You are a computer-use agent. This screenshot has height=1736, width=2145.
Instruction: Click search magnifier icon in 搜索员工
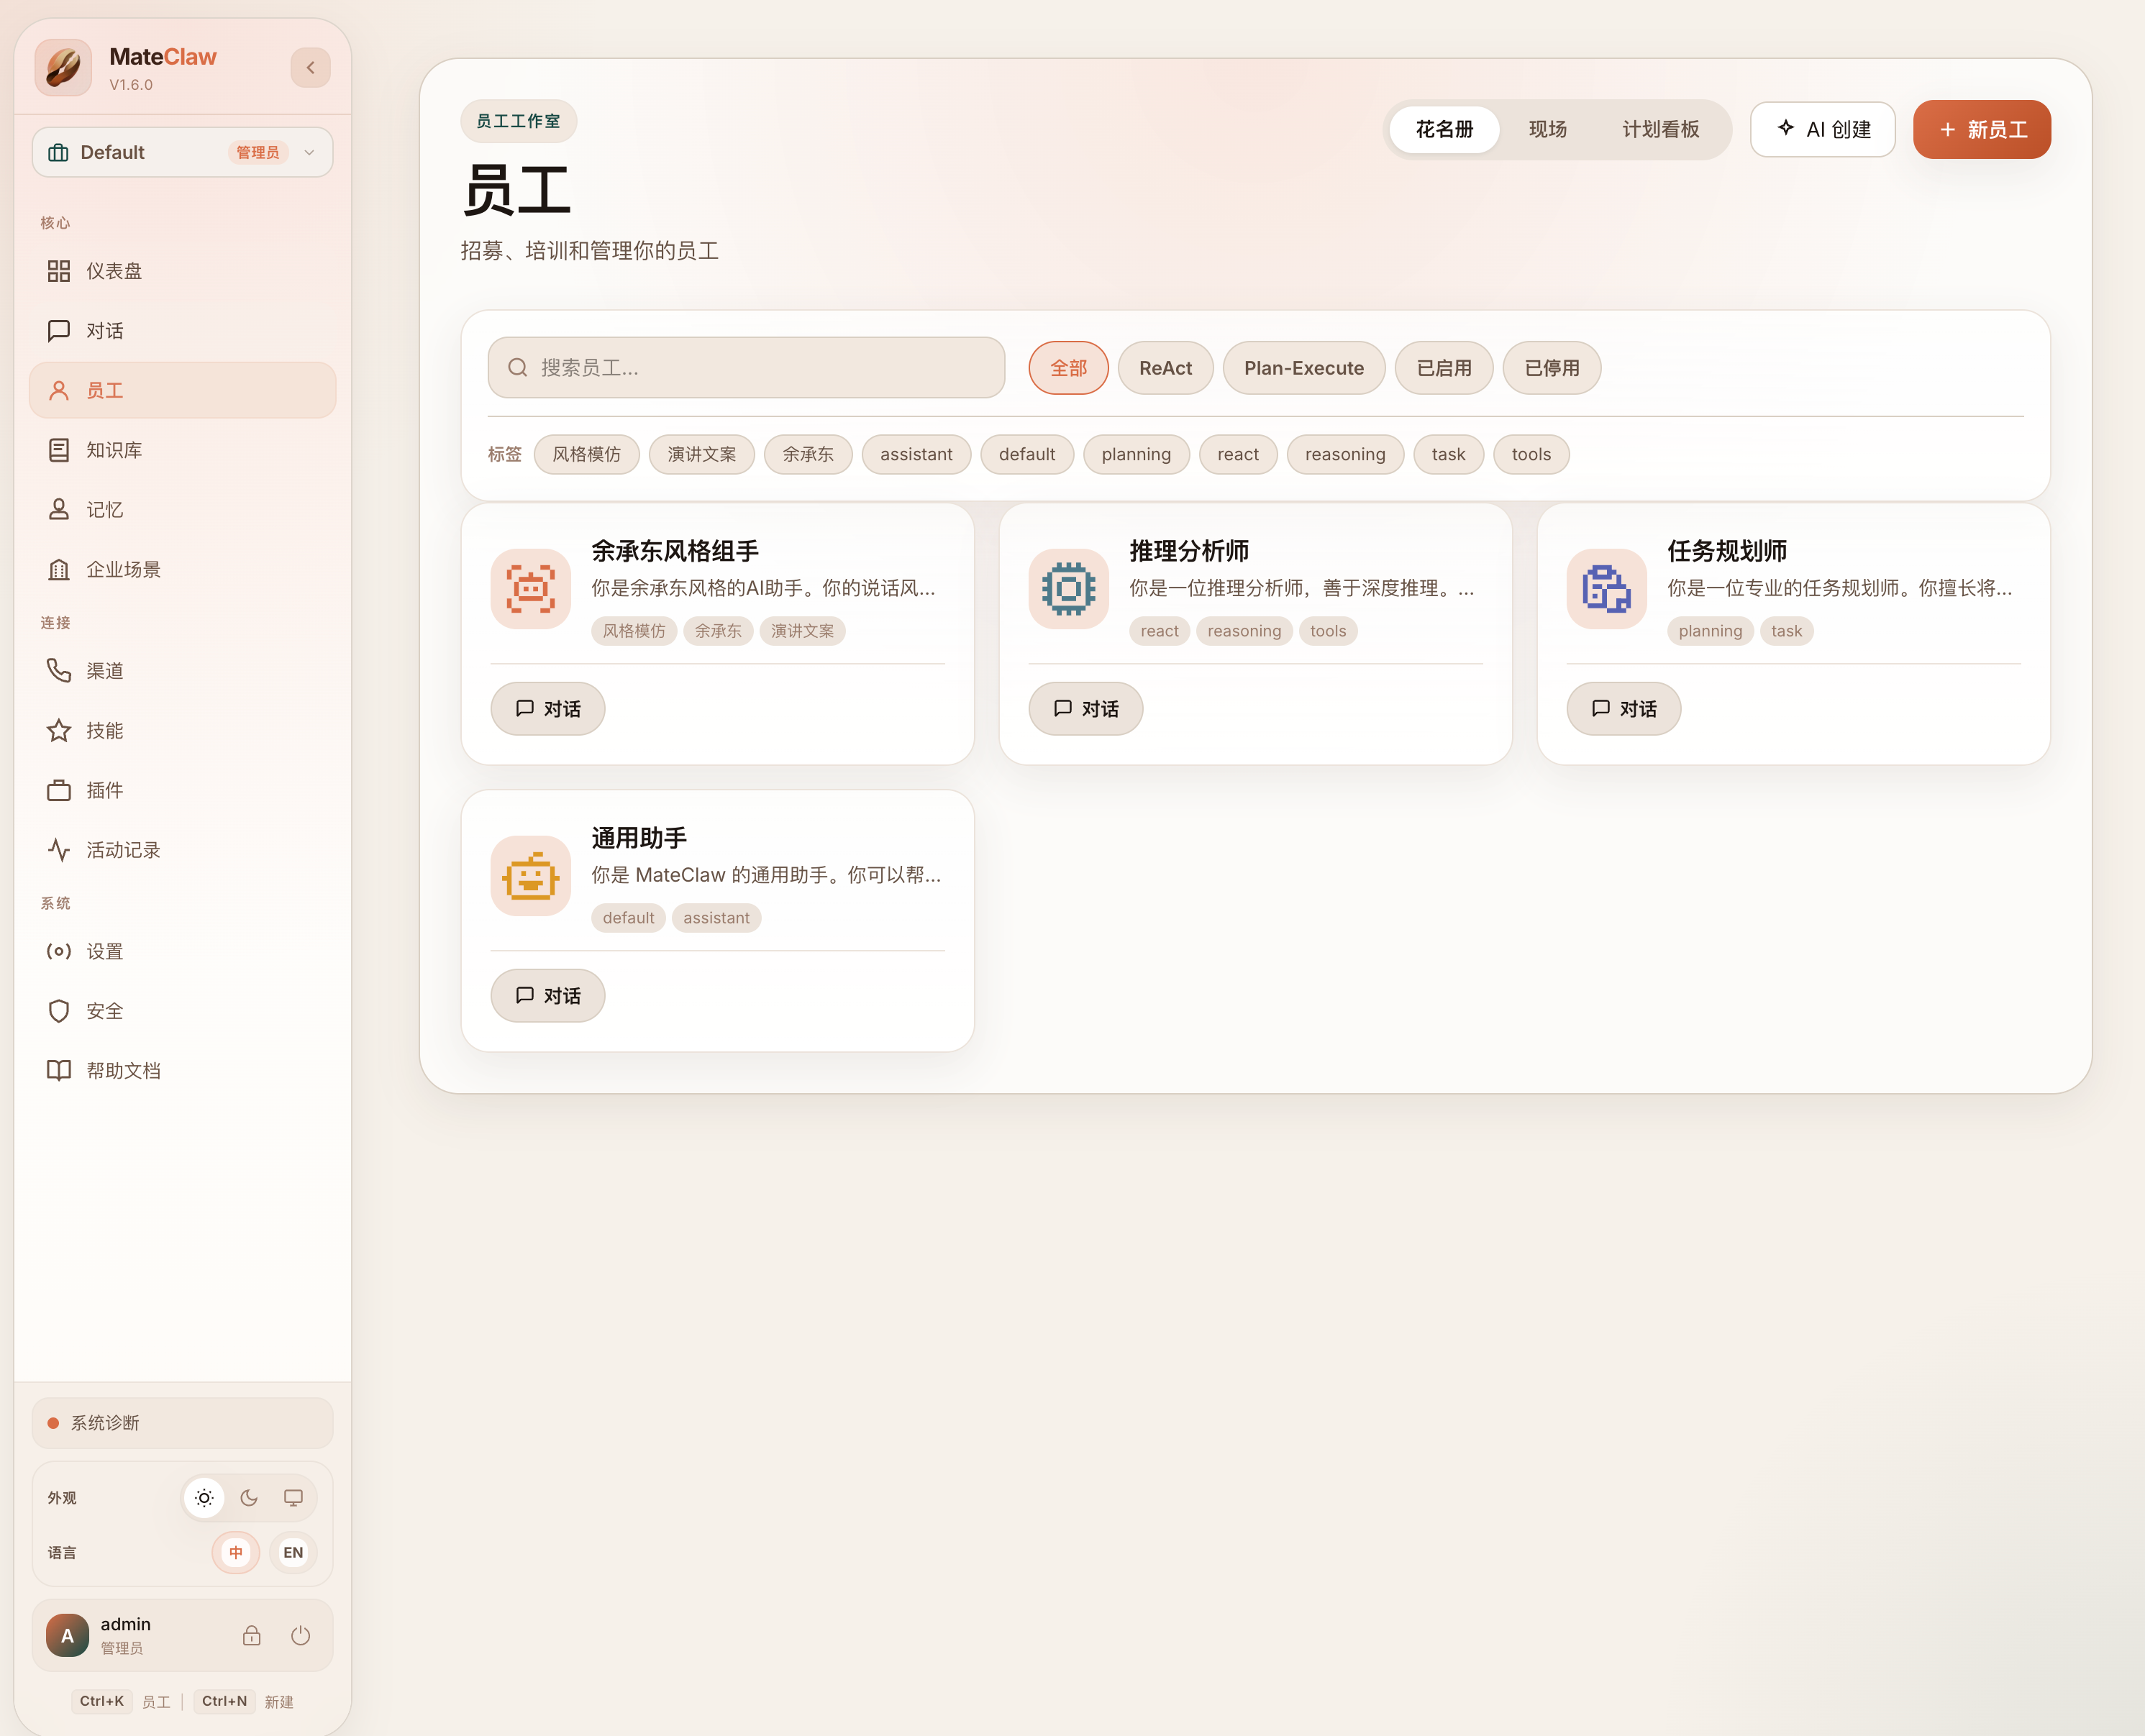pos(518,368)
